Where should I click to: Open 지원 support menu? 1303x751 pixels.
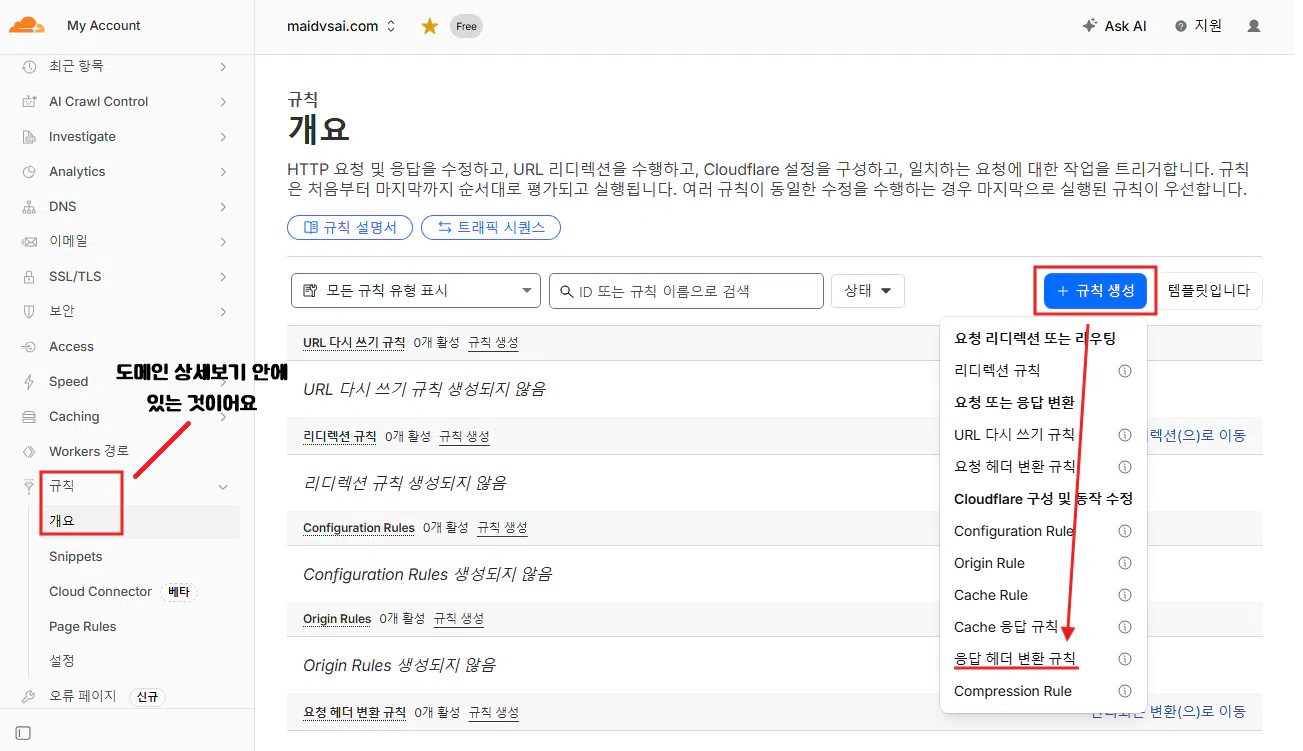1198,26
